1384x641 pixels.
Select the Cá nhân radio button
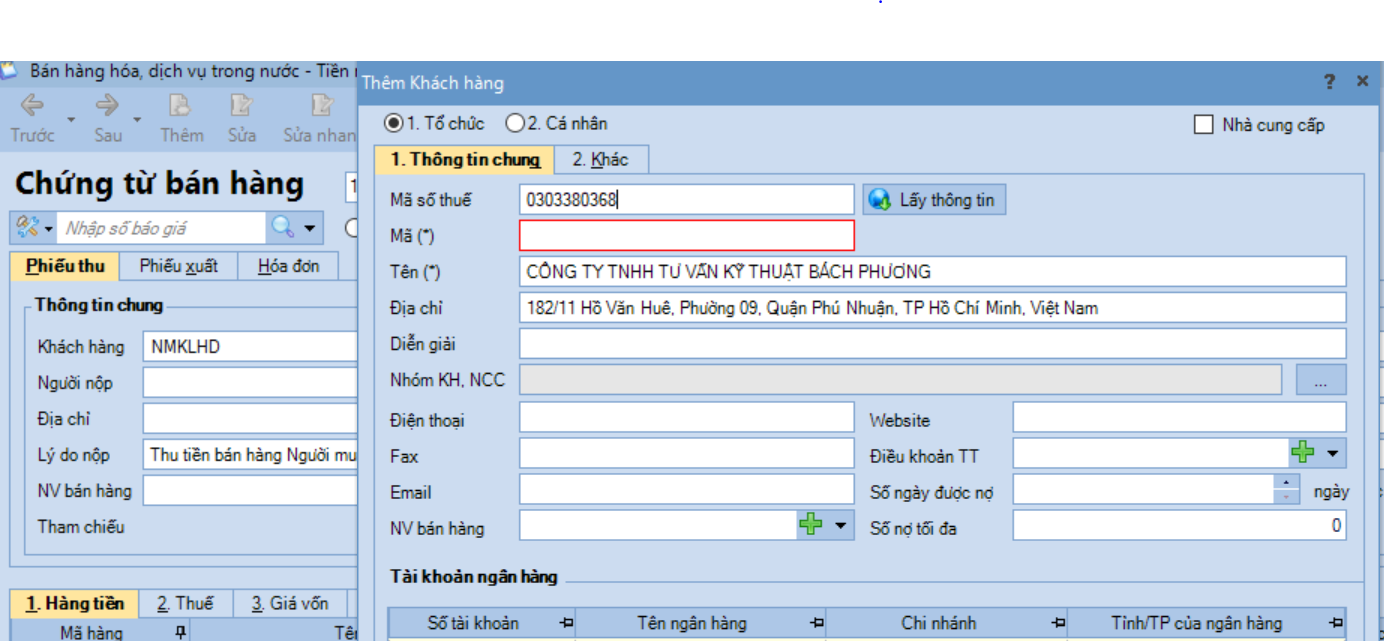point(515,123)
